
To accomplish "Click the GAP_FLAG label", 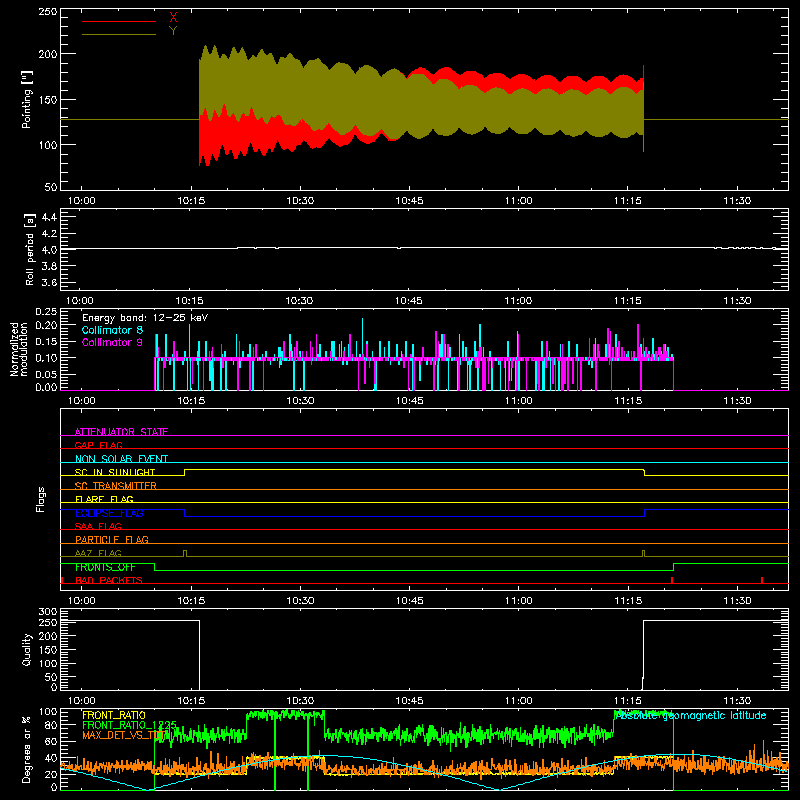I will point(98,445).
